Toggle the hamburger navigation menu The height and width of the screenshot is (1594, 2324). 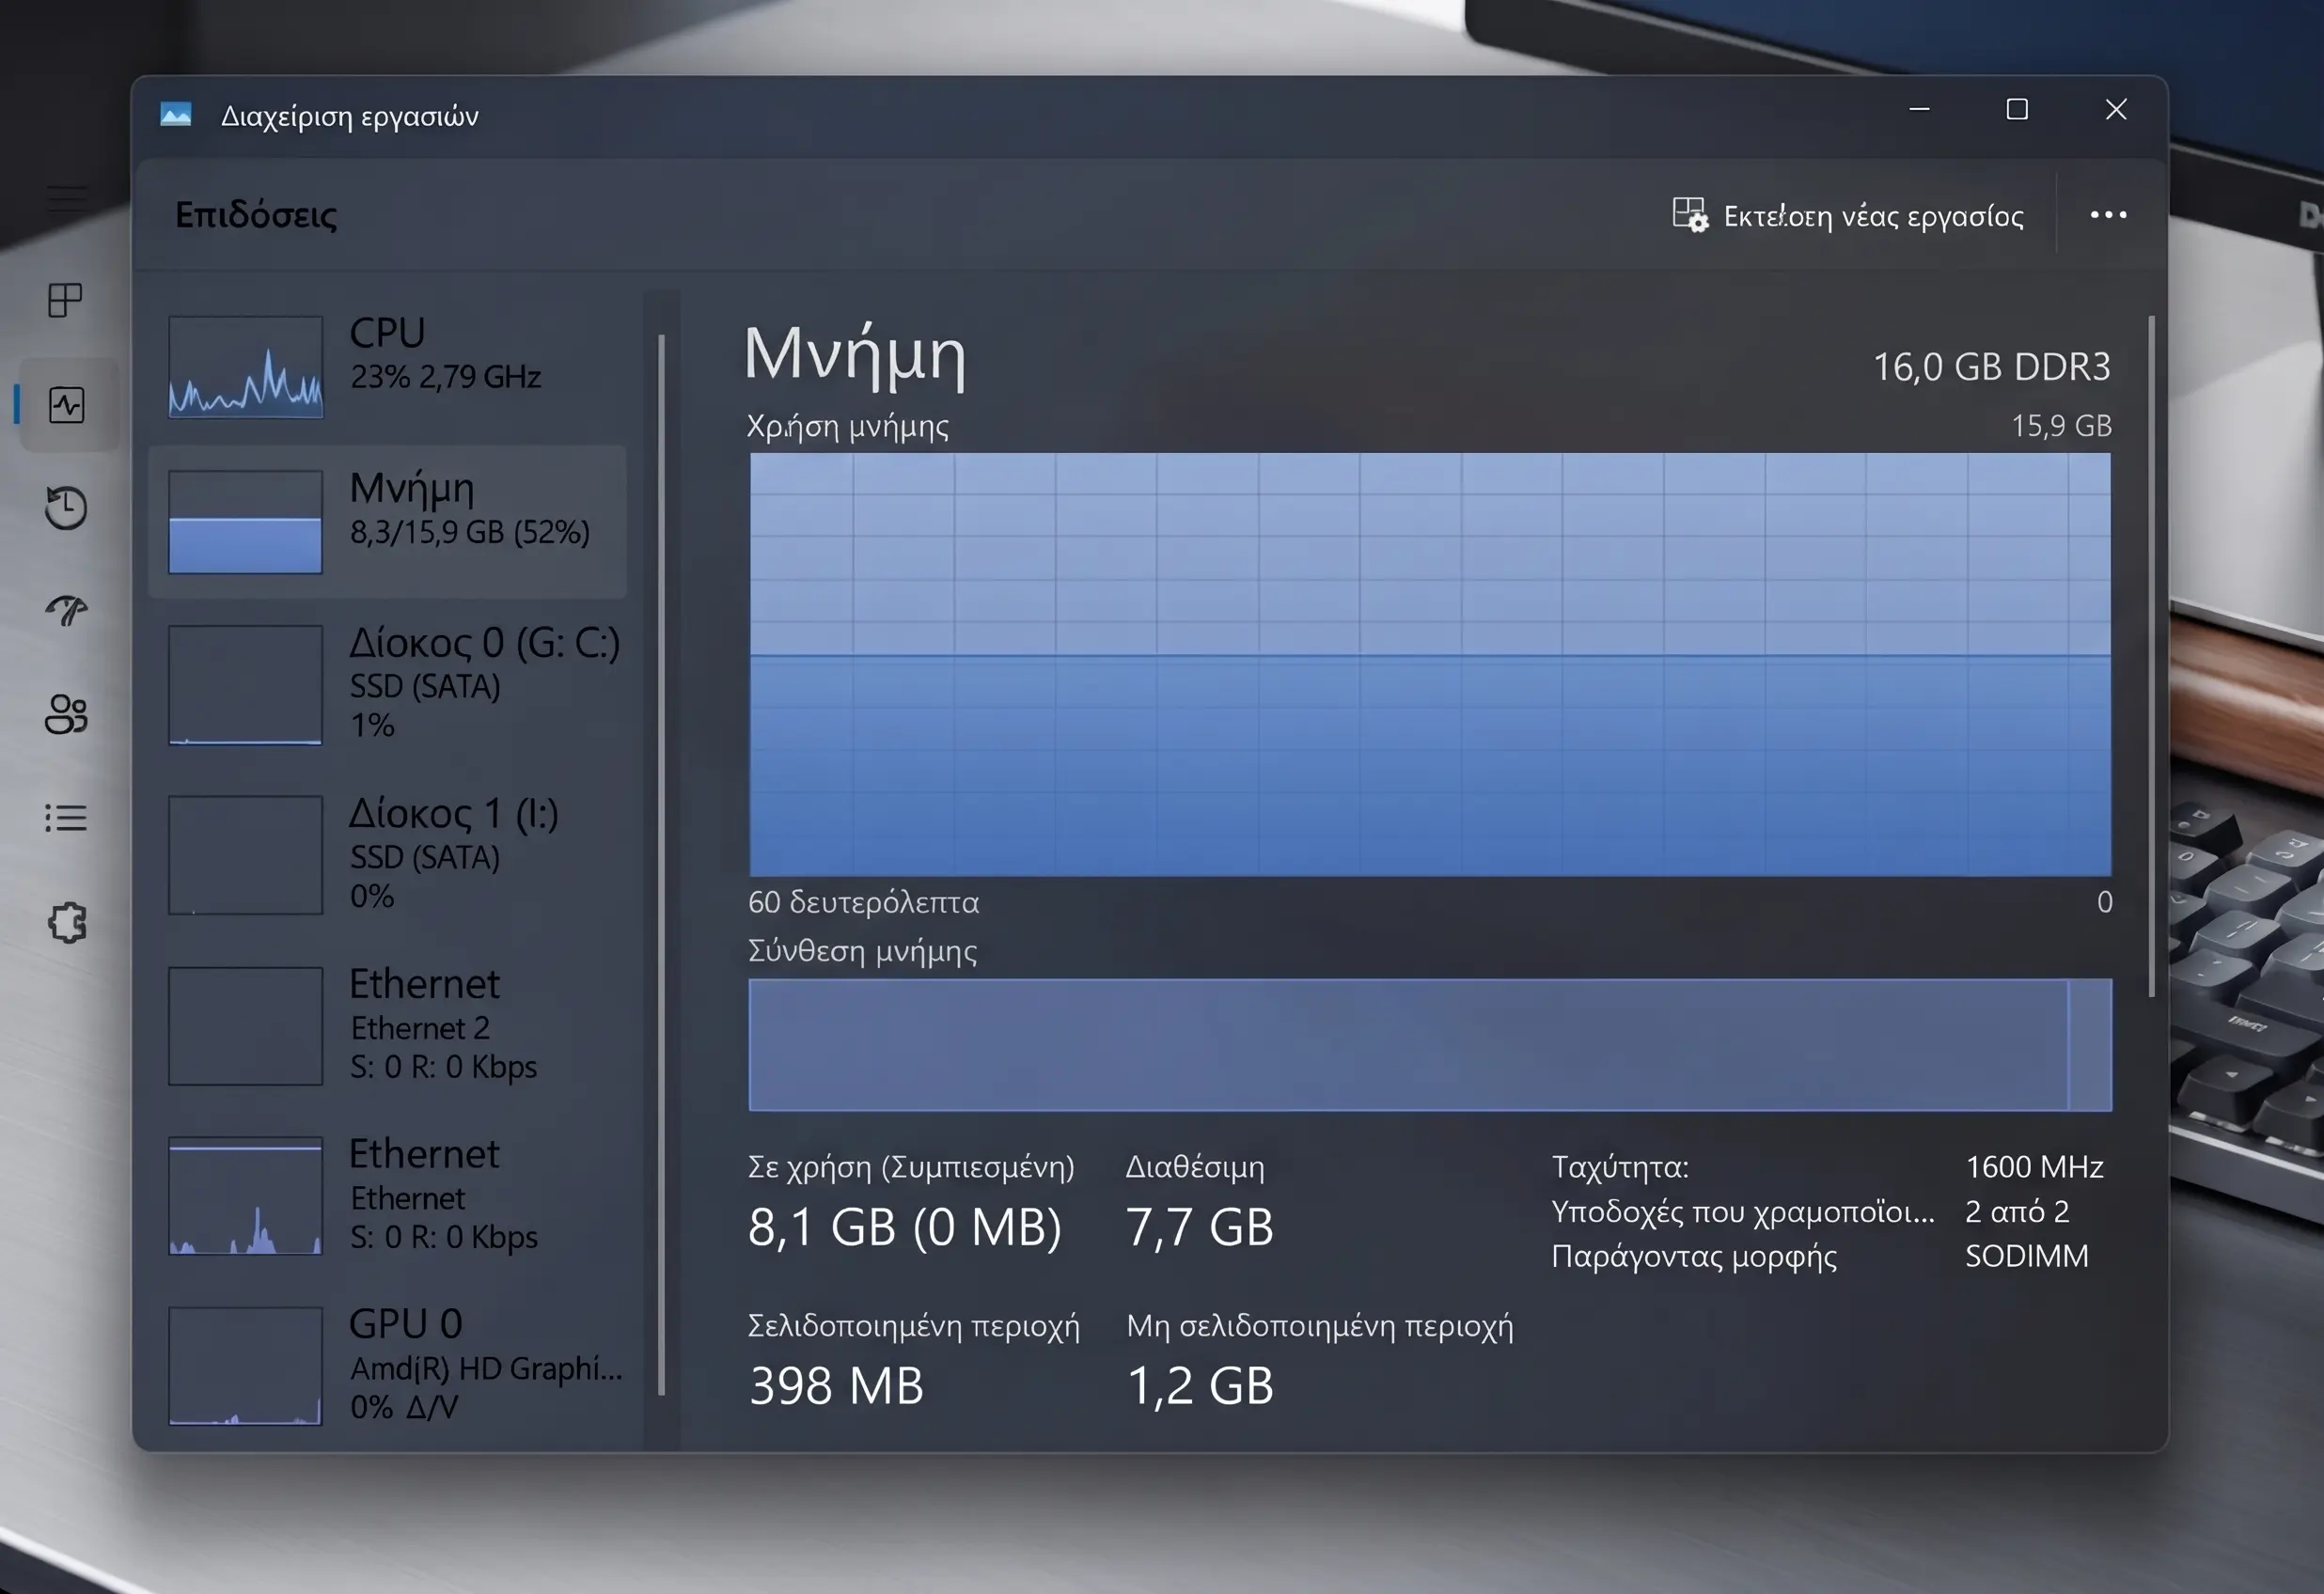coord(68,198)
